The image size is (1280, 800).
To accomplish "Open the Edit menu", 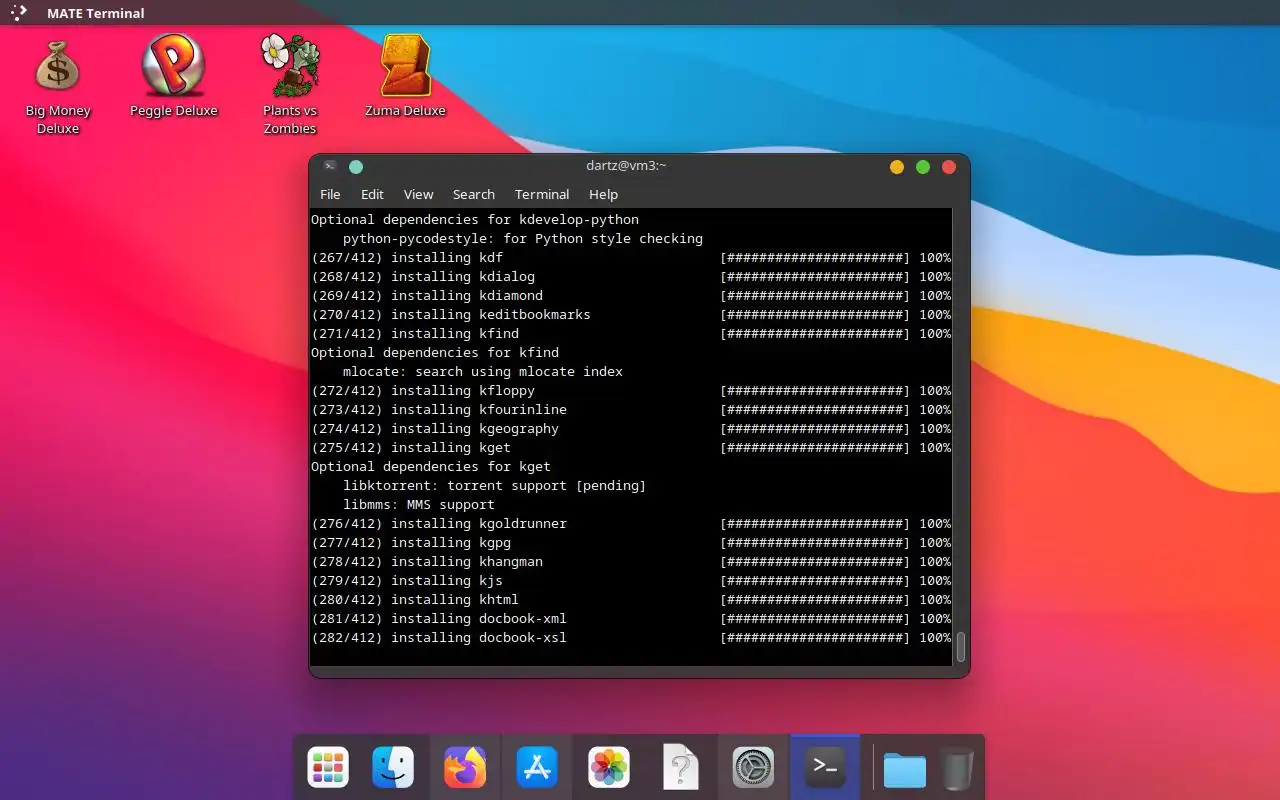I will [372, 194].
